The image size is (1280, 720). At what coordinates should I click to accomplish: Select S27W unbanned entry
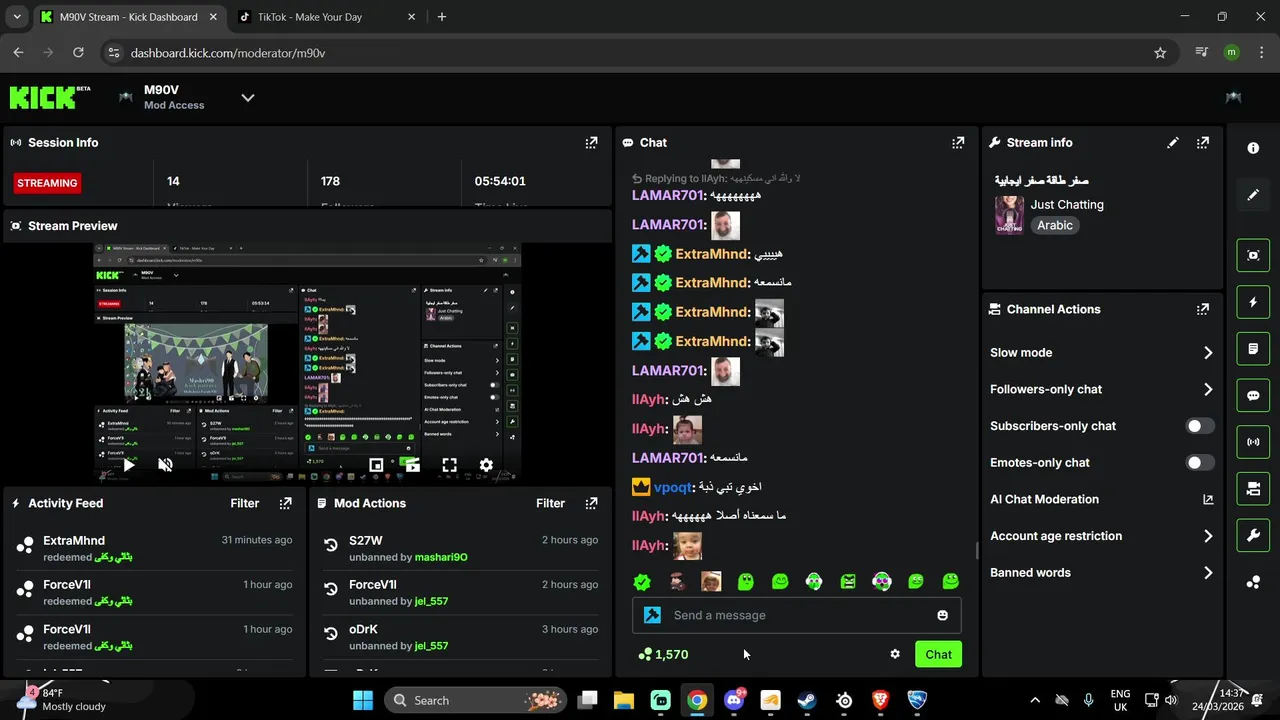coord(459,548)
